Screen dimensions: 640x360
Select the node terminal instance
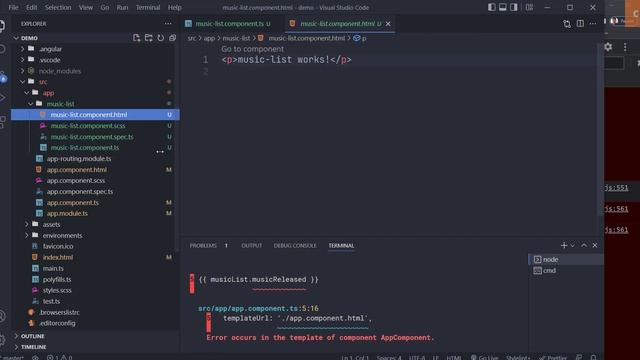tap(566, 260)
